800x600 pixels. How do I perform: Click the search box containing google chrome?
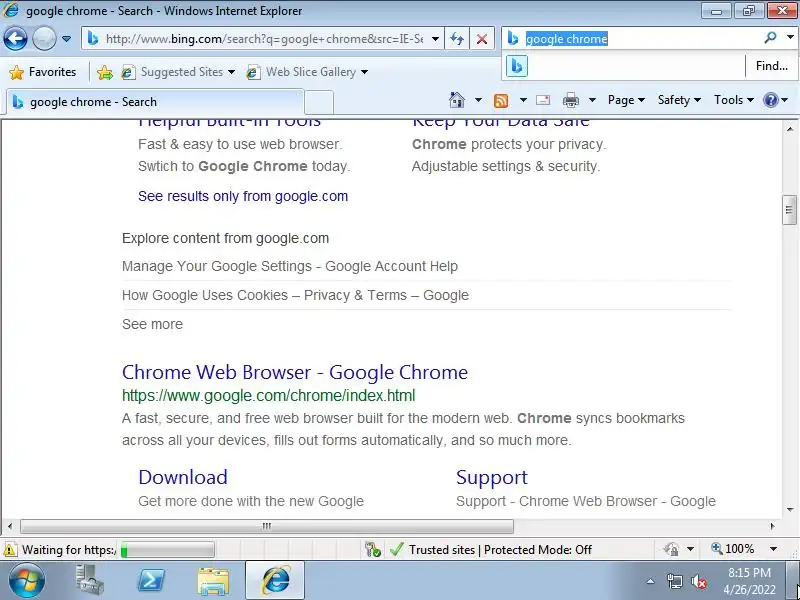click(x=640, y=39)
